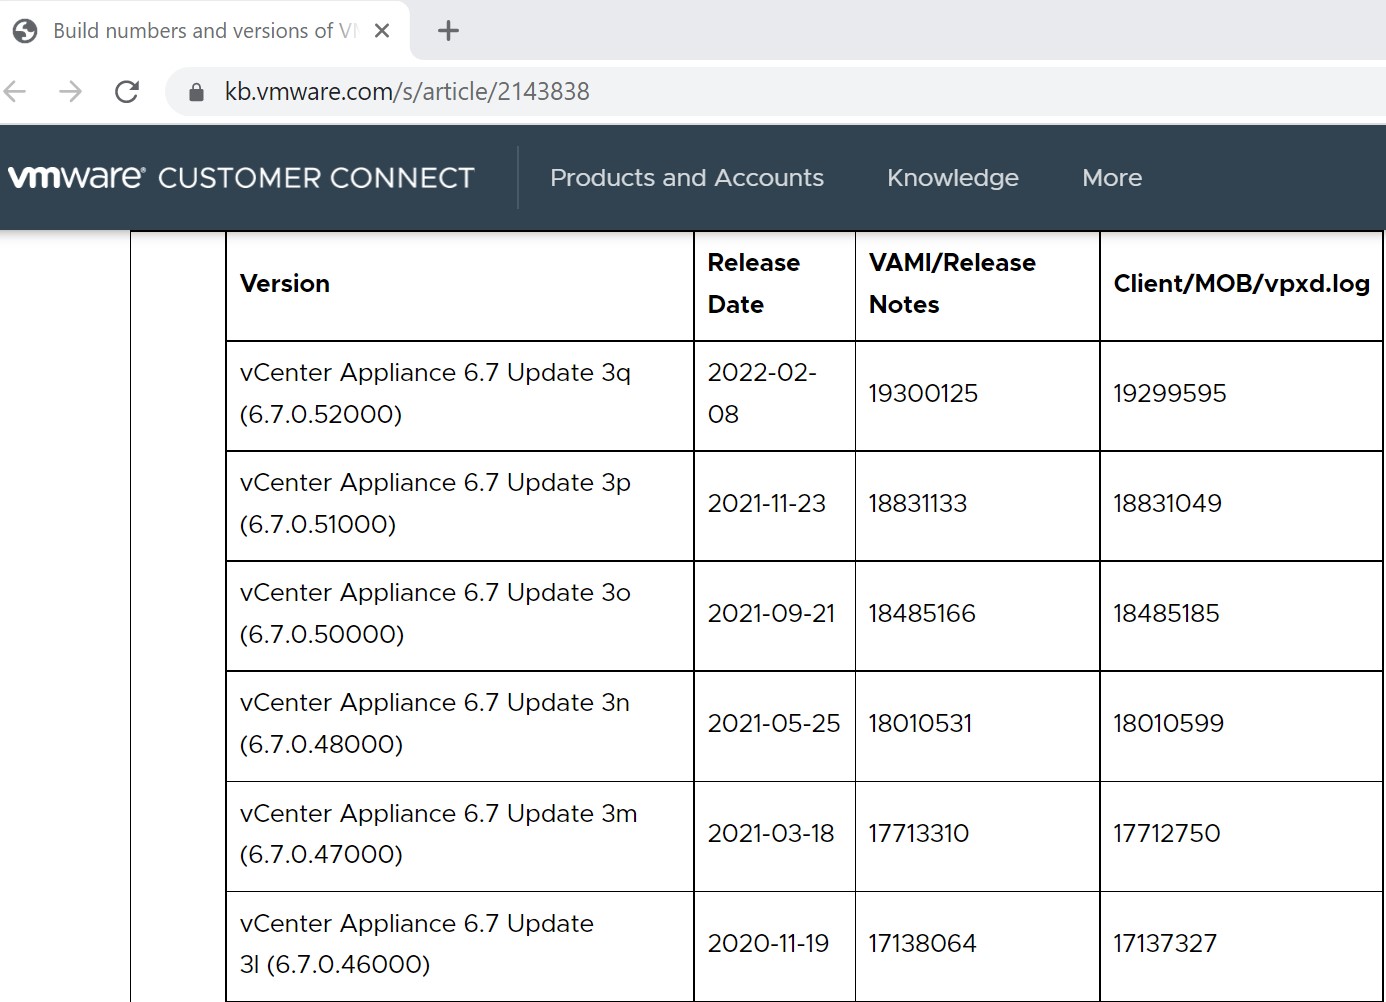Click the globe favicon on the tab
Viewport: 1386px width, 1002px height.
pyautogui.click(x=25, y=31)
